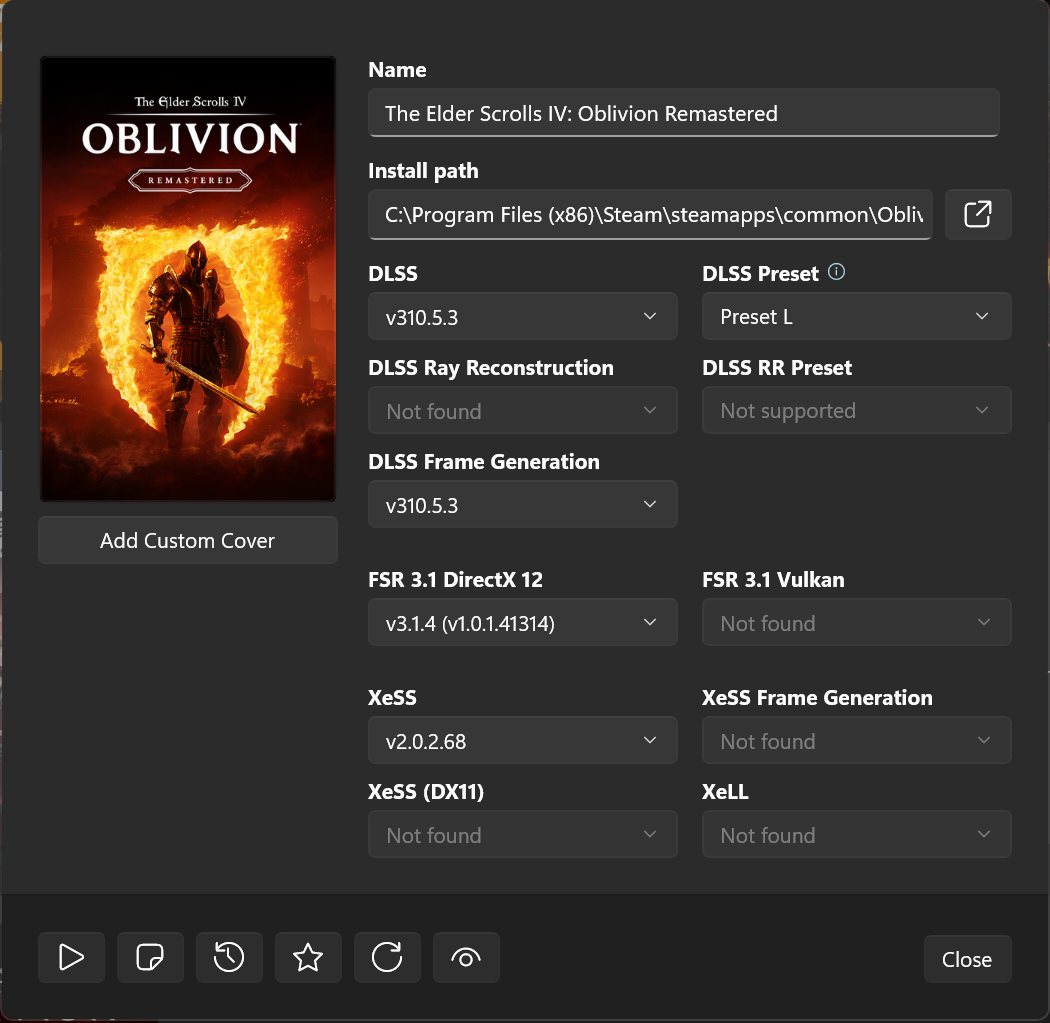Image resolution: width=1050 pixels, height=1023 pixels.
Task: Open the notes sticky-note icon
Action: pyautogui.click(x=150, y=957)
